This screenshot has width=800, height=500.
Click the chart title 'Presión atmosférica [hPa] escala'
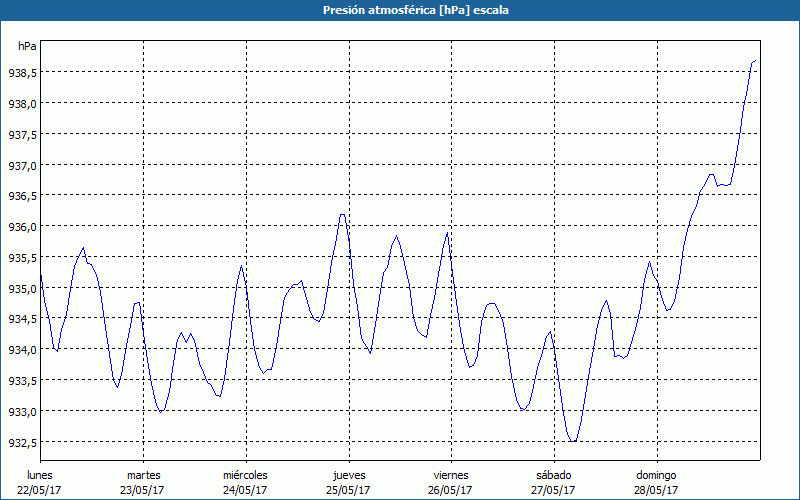tap(399, 10)
